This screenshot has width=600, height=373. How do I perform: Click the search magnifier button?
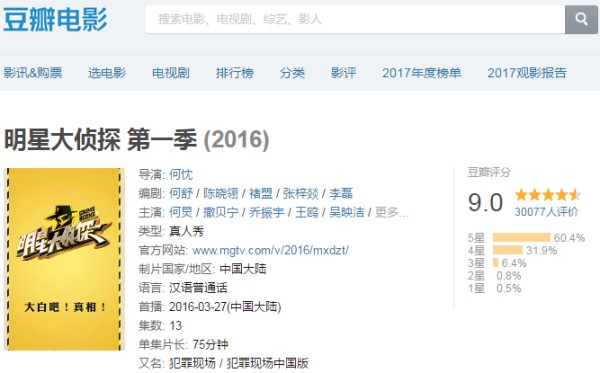tap(581, 19)
